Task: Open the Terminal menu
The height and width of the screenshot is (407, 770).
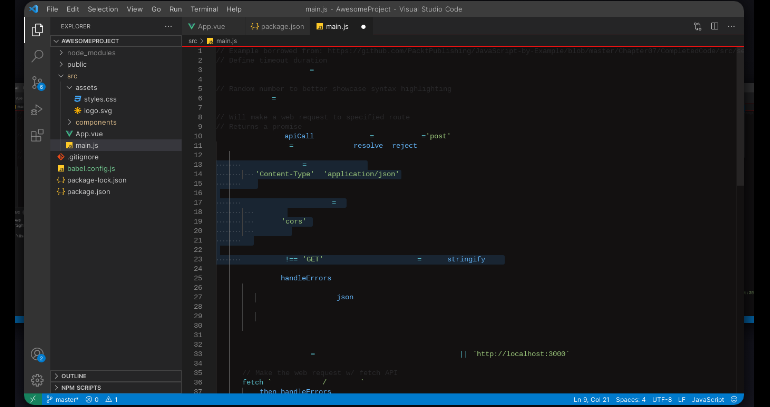Action: [204, 9]
